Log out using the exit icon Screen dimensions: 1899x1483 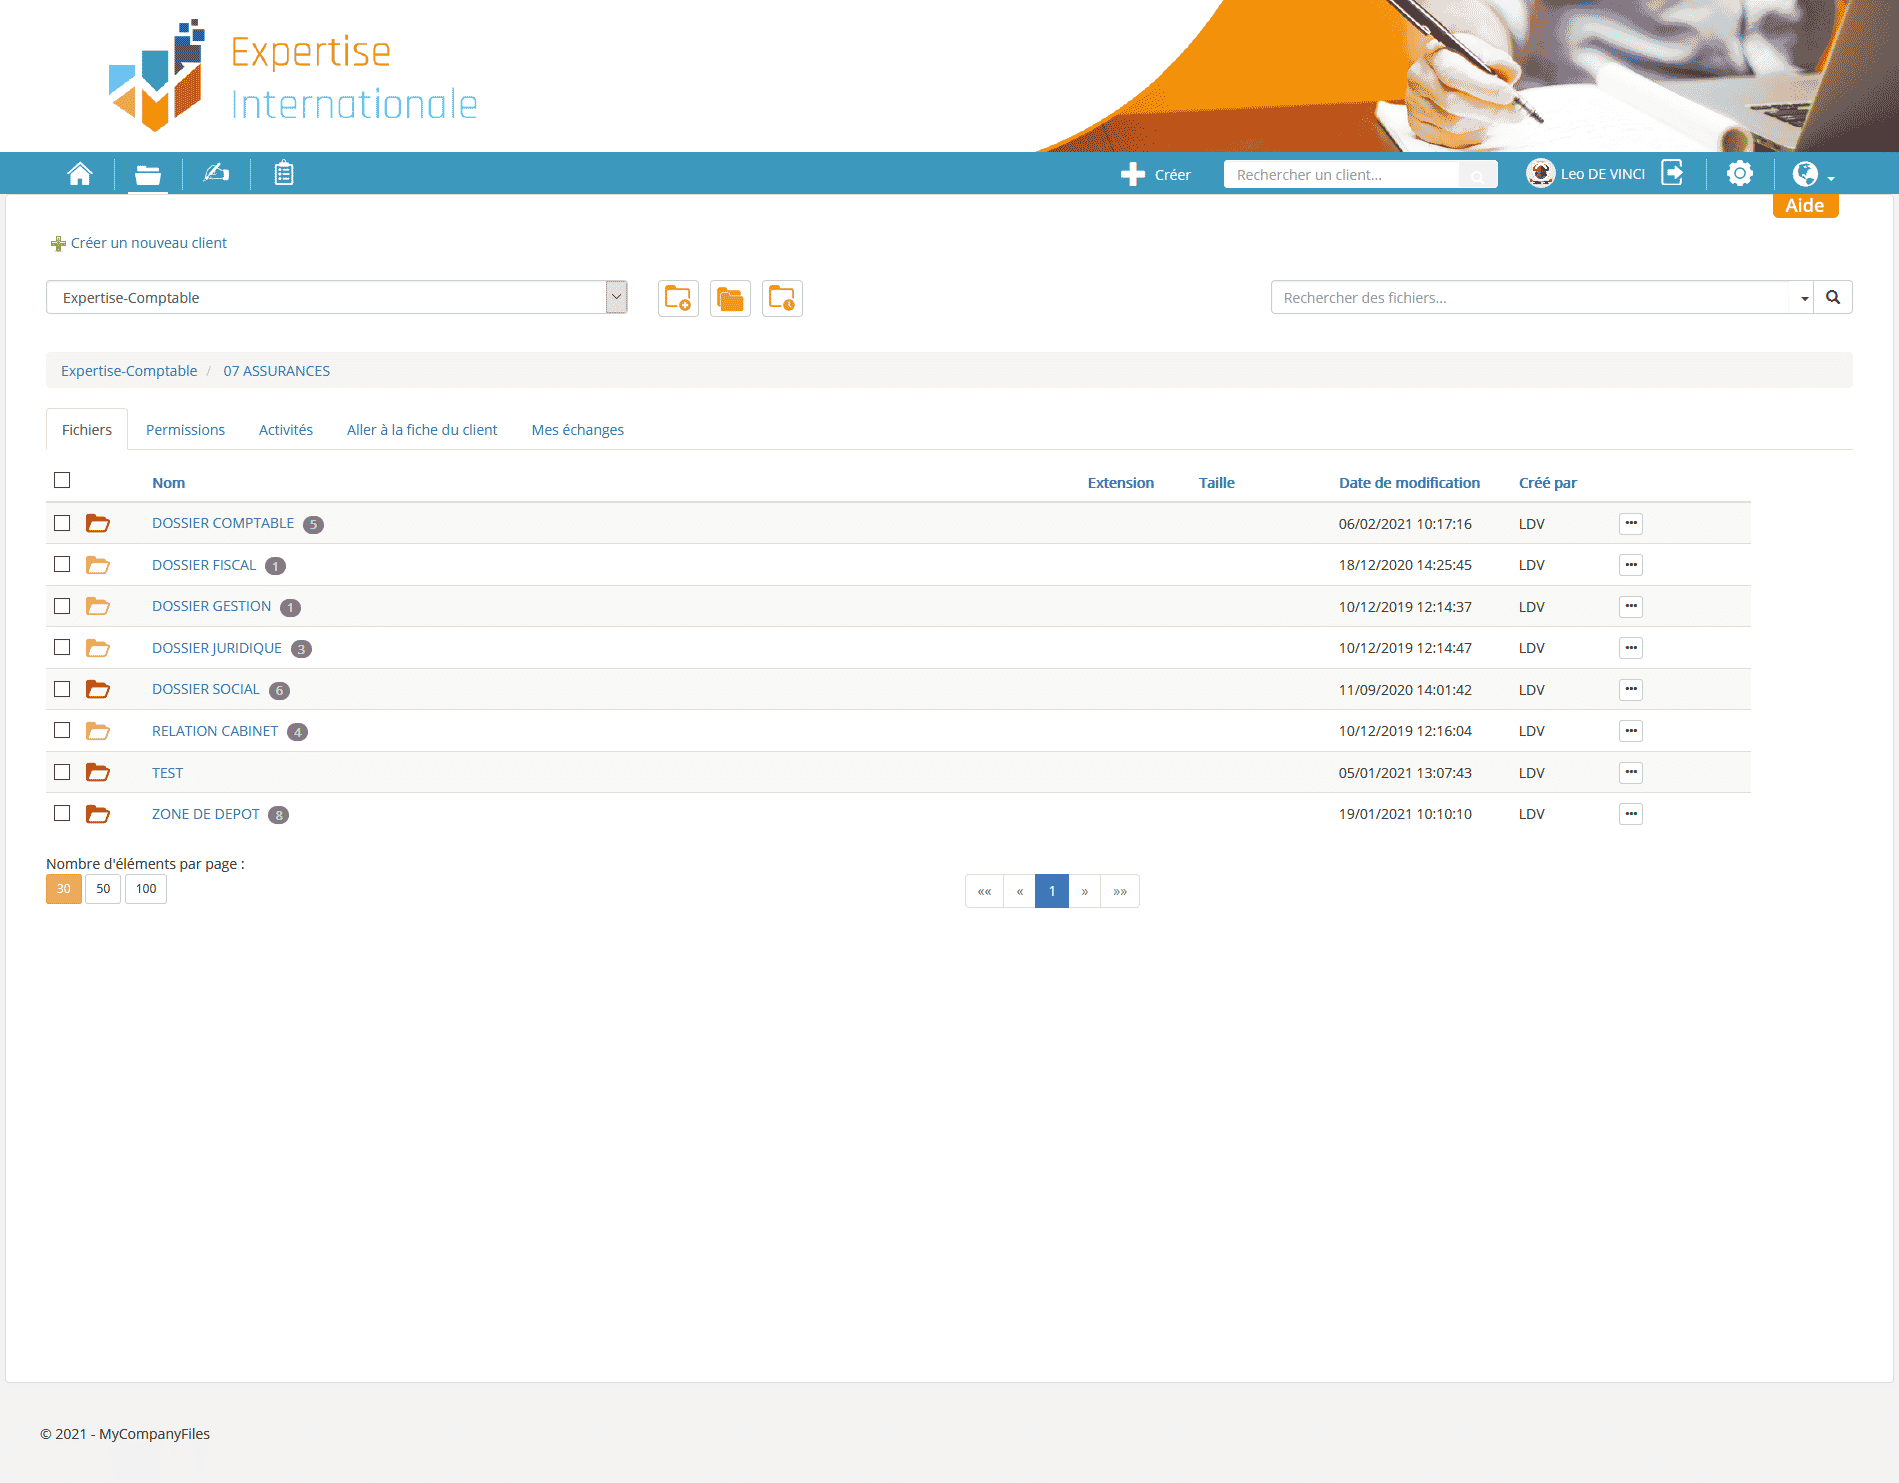click(x=1673, y=173)
